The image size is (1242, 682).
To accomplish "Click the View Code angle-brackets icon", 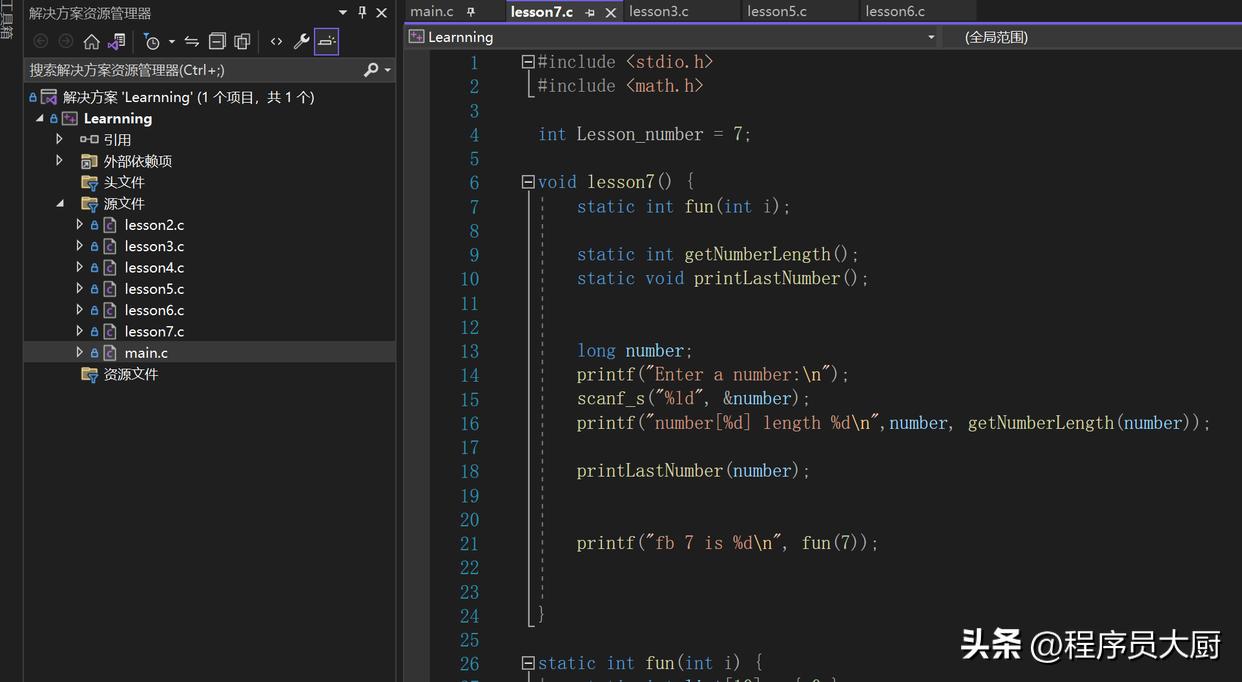I will [276, 41].
